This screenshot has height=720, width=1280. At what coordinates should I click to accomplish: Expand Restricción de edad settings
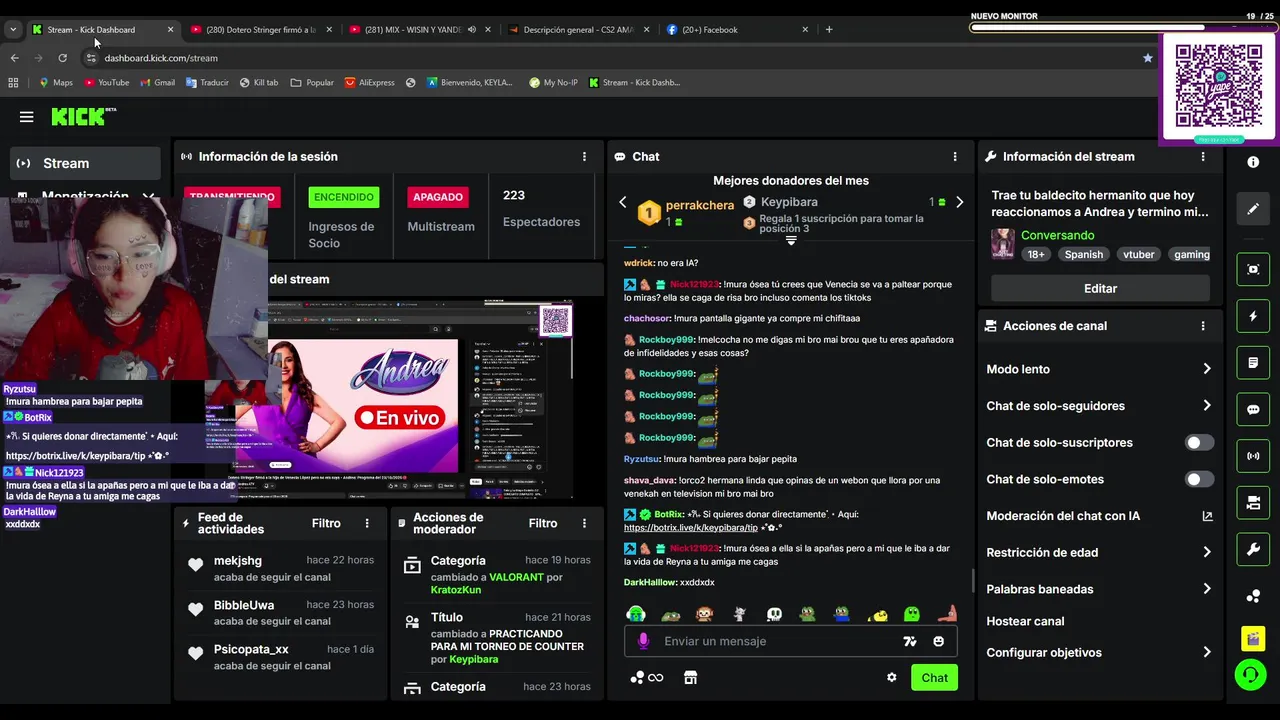[1207, 552]
